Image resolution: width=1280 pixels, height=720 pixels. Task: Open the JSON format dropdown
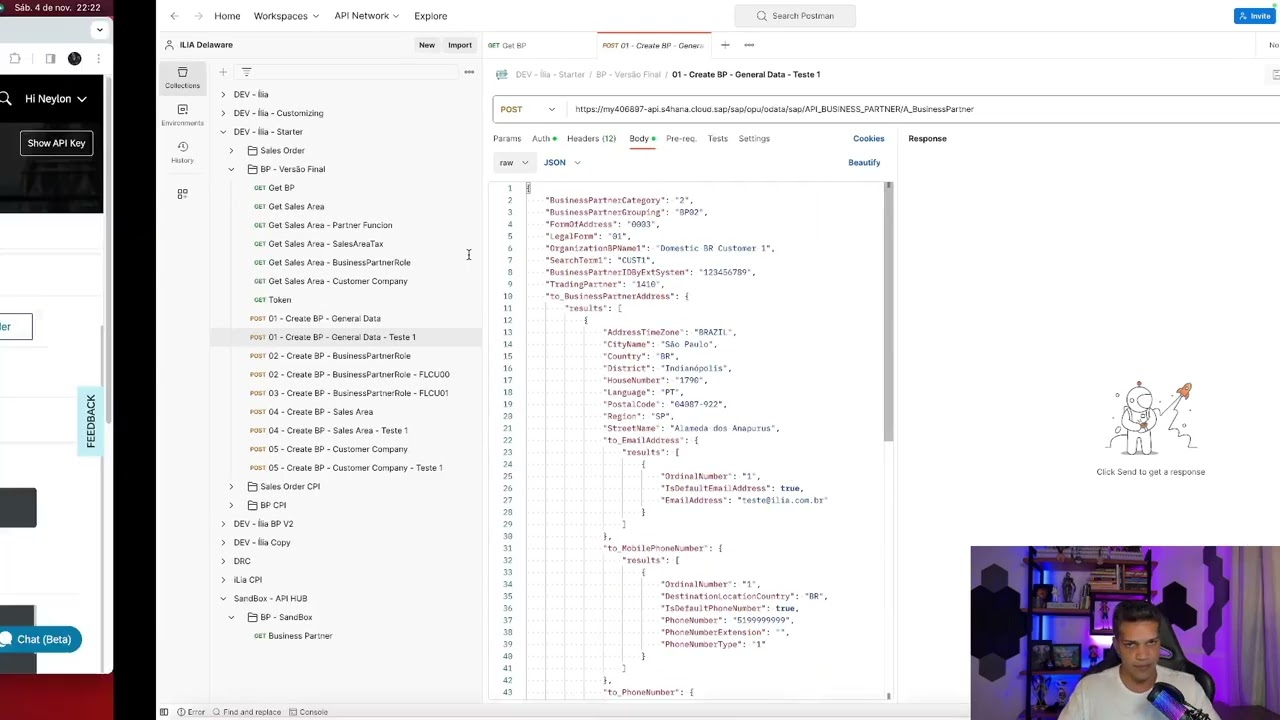pyautogui.click(x=562, y=163)
